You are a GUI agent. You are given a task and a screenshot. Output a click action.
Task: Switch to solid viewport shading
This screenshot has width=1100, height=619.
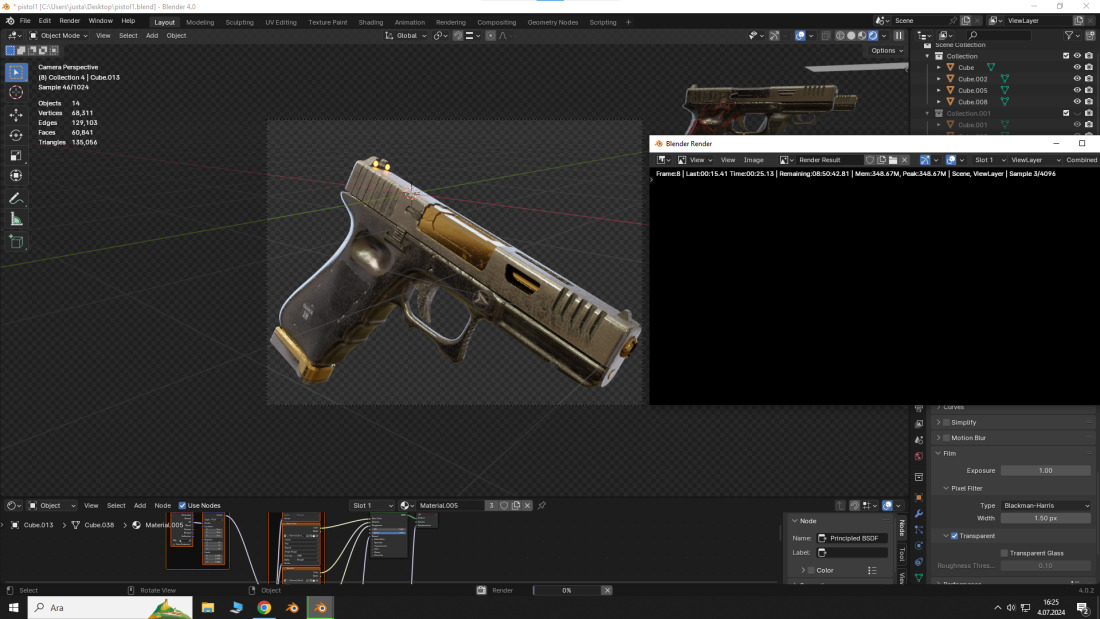point(851,36)
